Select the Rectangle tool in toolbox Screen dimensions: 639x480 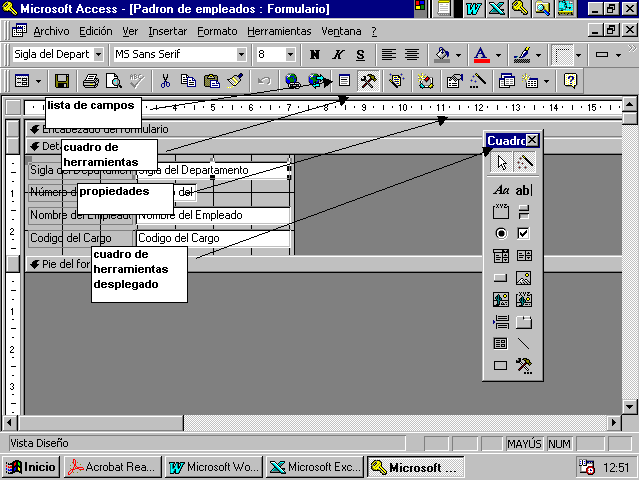(501, 366)
